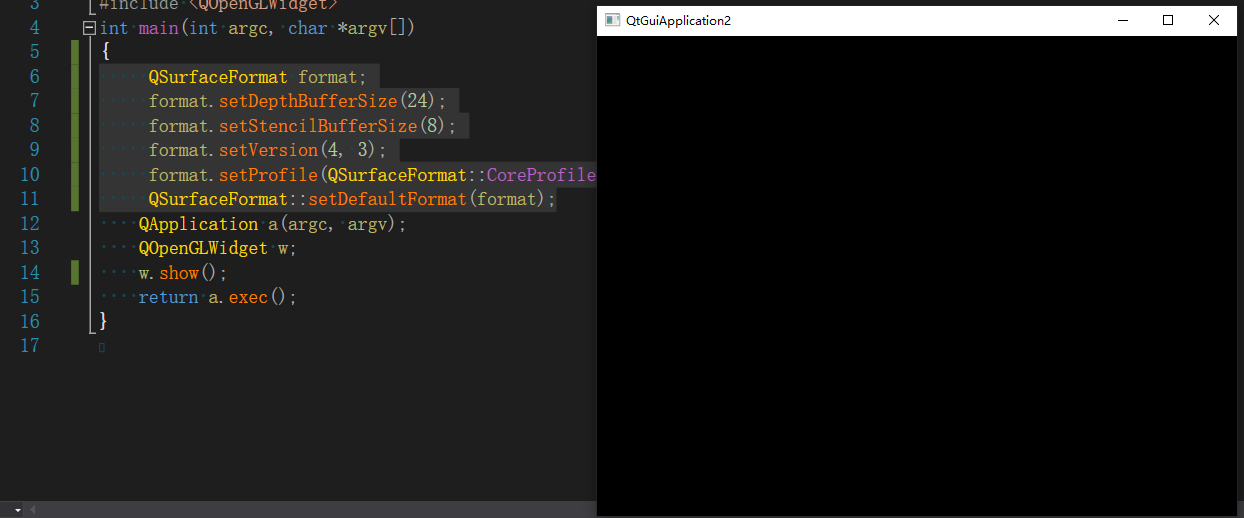Click line number 9

[35, 150]
